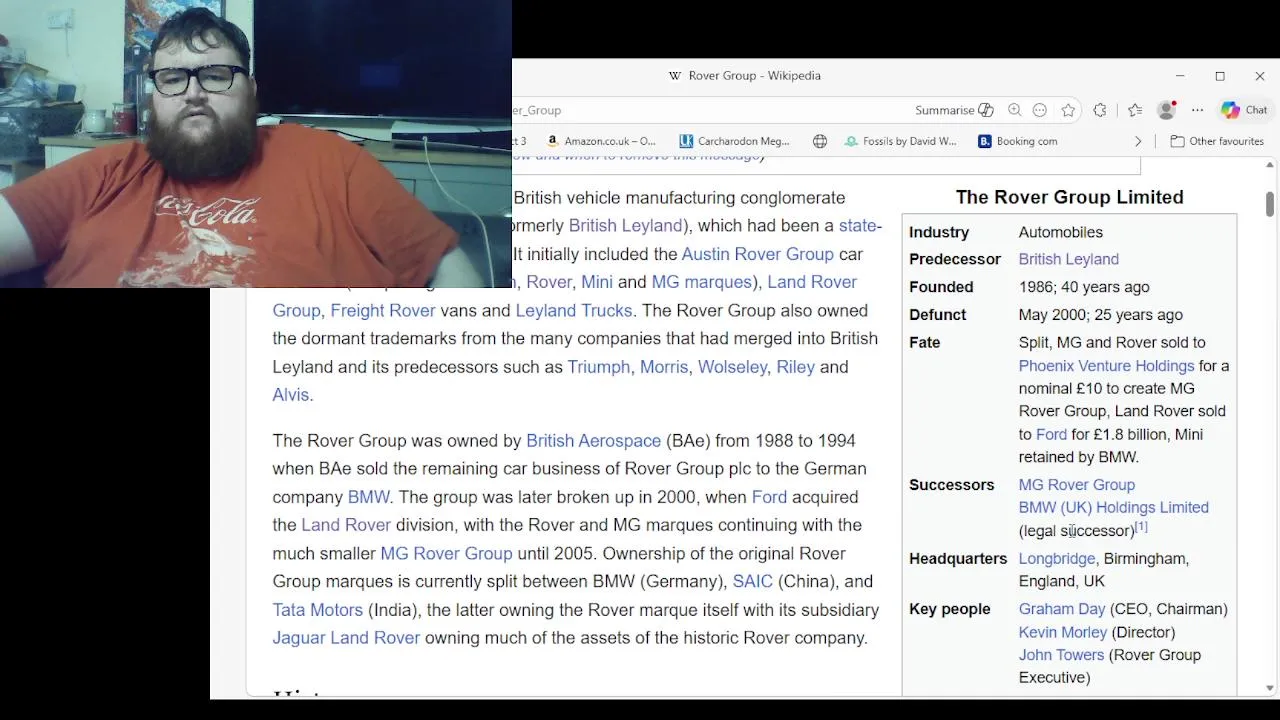The image size is (1280, 720).
Task: Open the Ford link in the article paragraph
Action: [x=769, y=497]
